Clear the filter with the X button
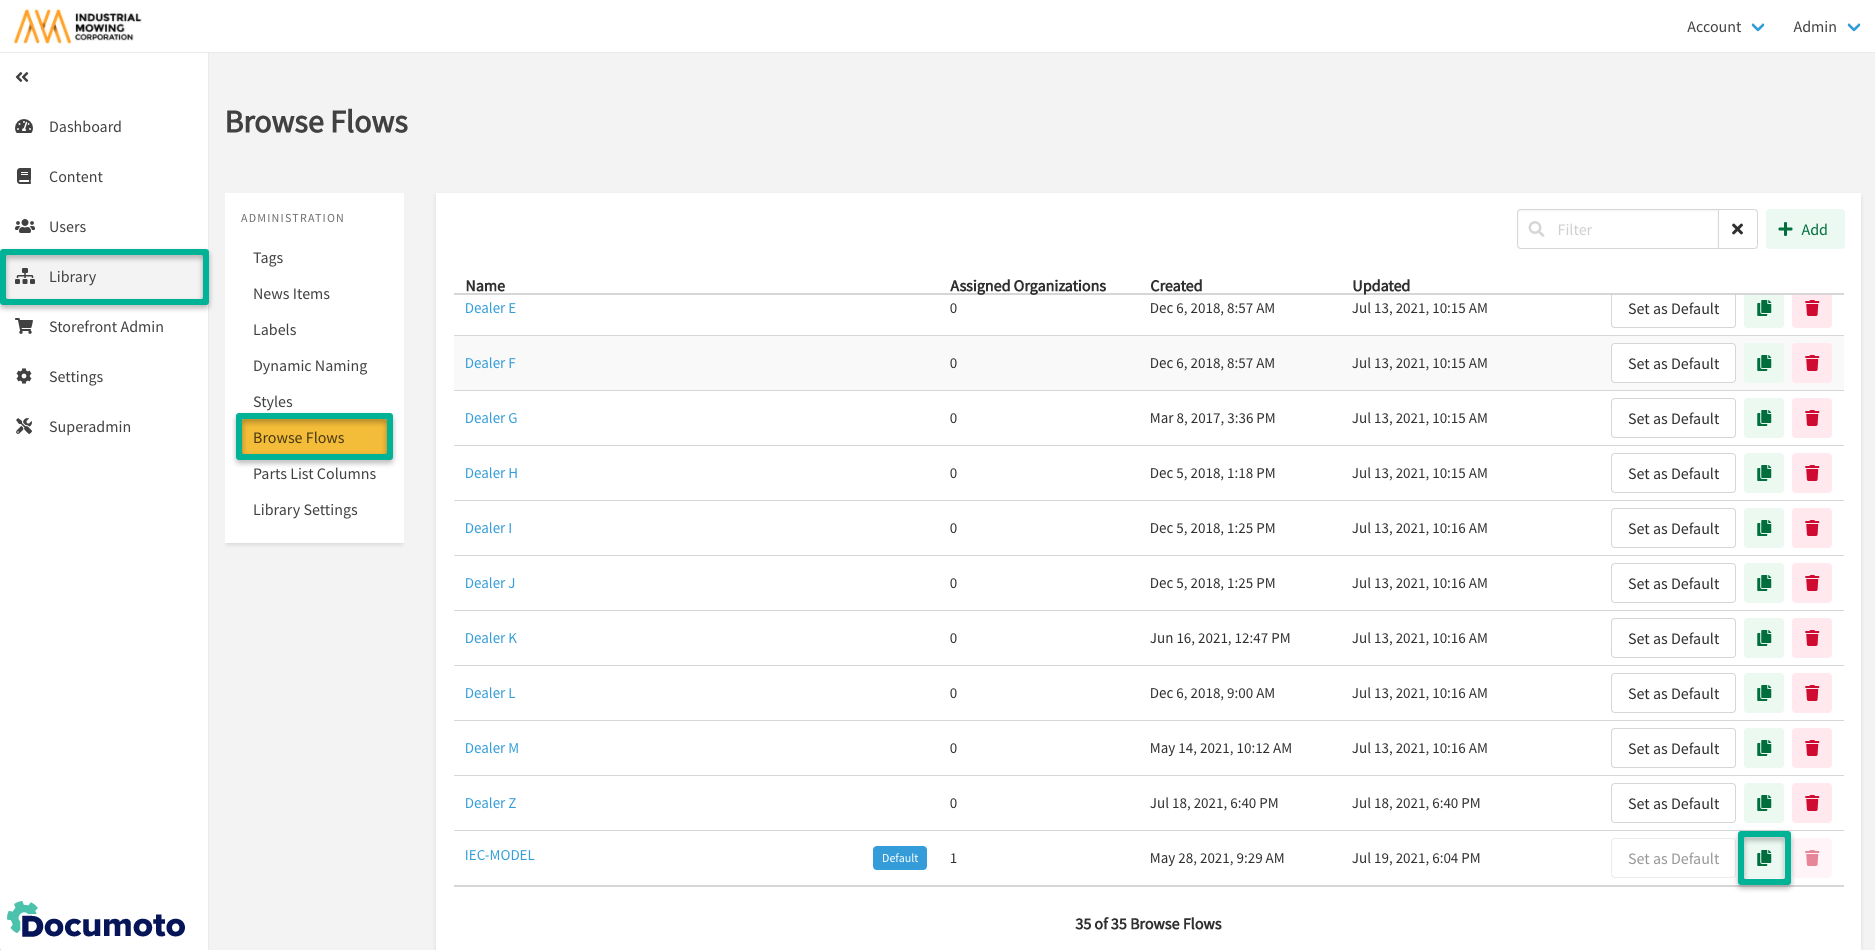This screenshot has width=1875, height=950. 1737,229
